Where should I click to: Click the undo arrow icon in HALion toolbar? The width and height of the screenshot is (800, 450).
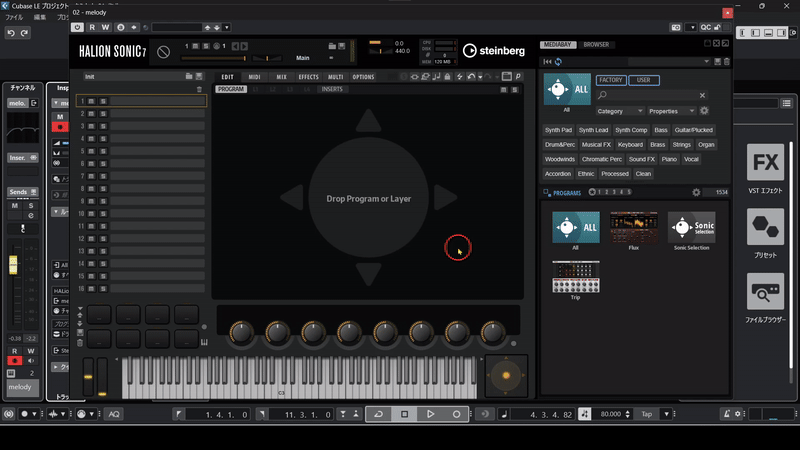471,77
